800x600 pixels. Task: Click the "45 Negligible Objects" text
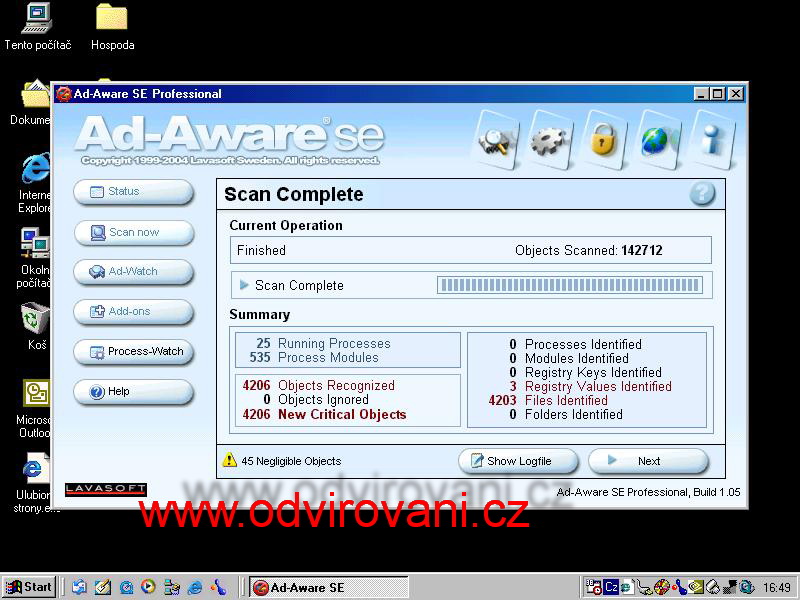point(291,461)
